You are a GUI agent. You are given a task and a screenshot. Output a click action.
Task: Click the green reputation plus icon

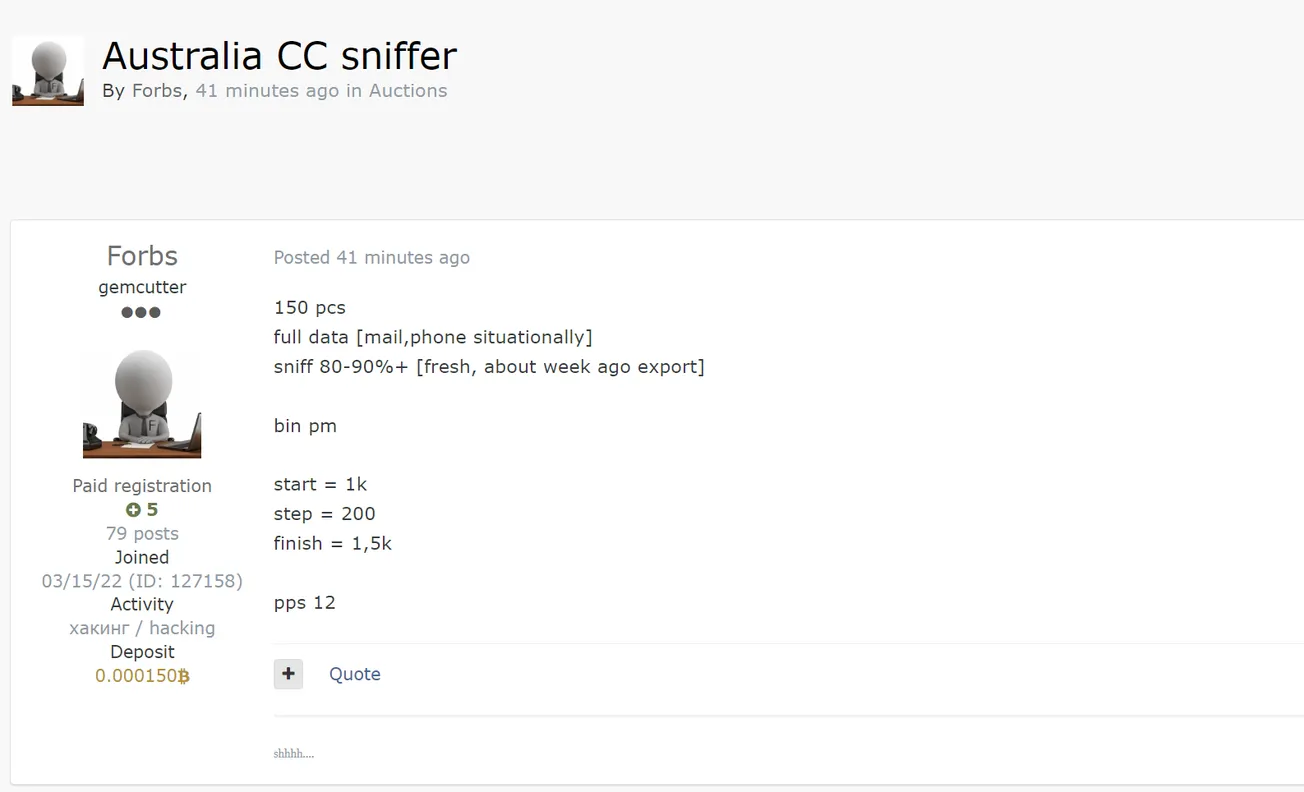[x=133, y=510]
